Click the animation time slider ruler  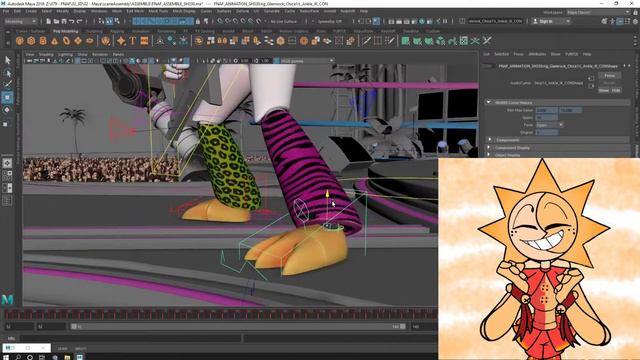tap(220, 314)
